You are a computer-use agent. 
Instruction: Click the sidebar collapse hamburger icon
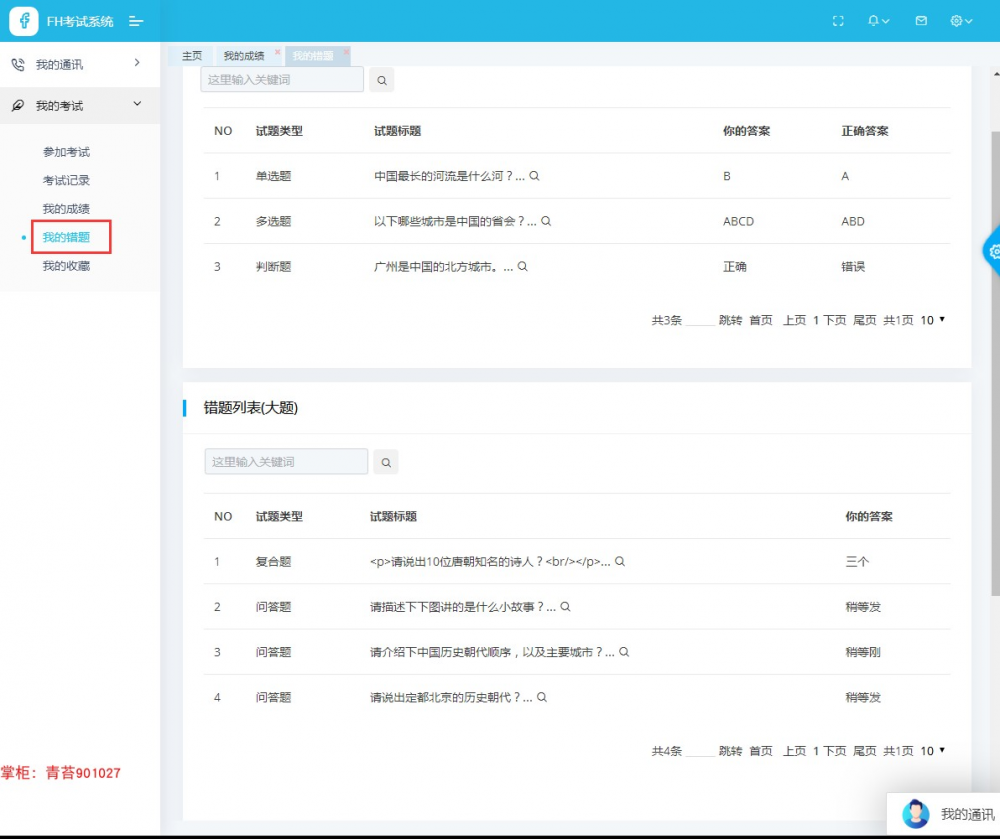pos(137,21)
